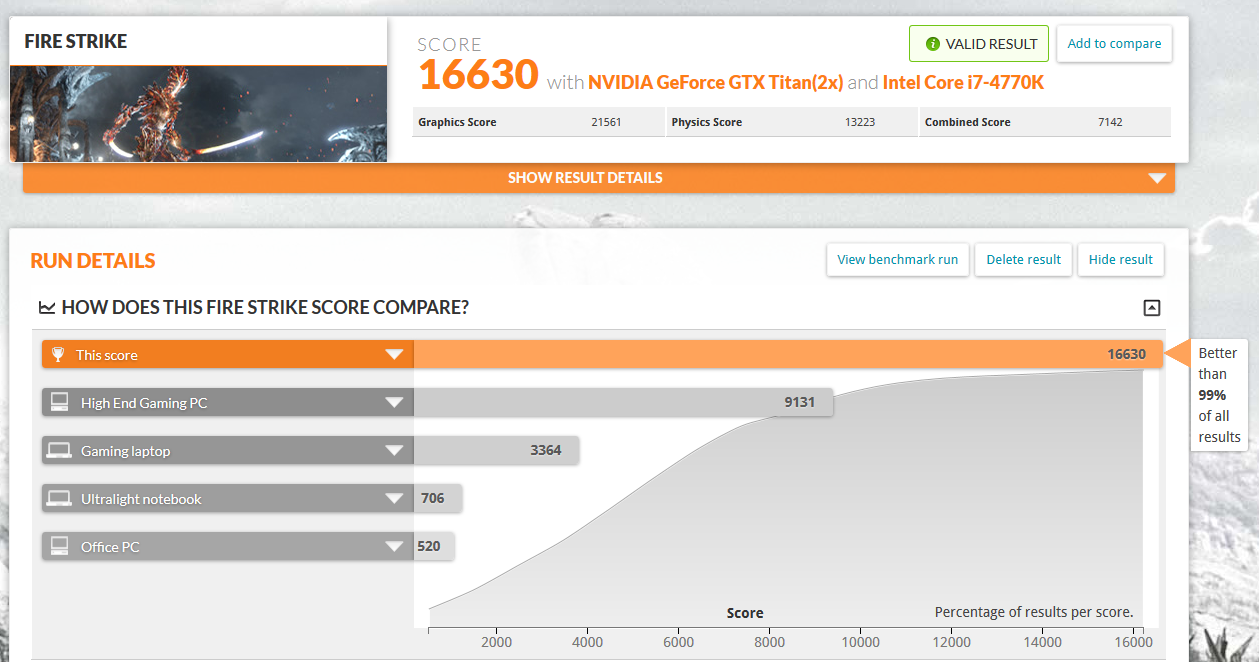Click the Combined Score value 7142
Screen dimensions: 1259x662
coord(1110,122)
